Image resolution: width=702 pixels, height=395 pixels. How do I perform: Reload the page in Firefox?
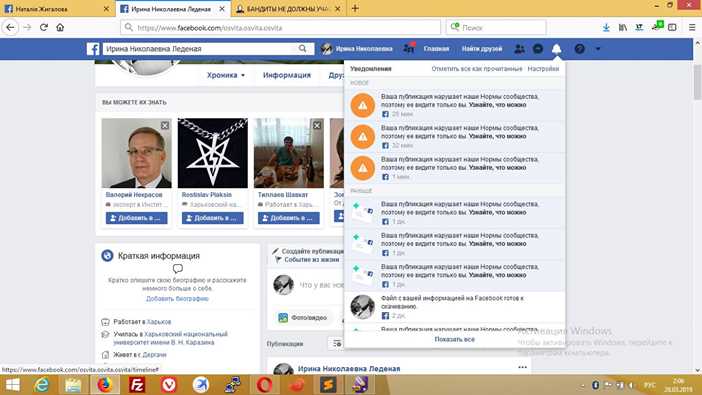coord(43,27)
